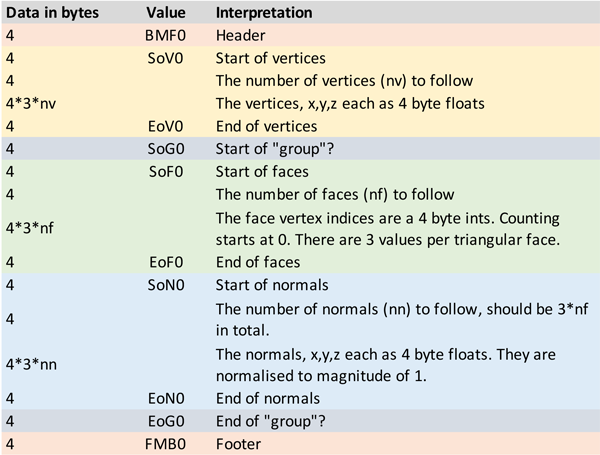This screenshot has width=600, height=455.
Task: Click the normals description mentioning magnitude of 1
Action: (386, 365)
